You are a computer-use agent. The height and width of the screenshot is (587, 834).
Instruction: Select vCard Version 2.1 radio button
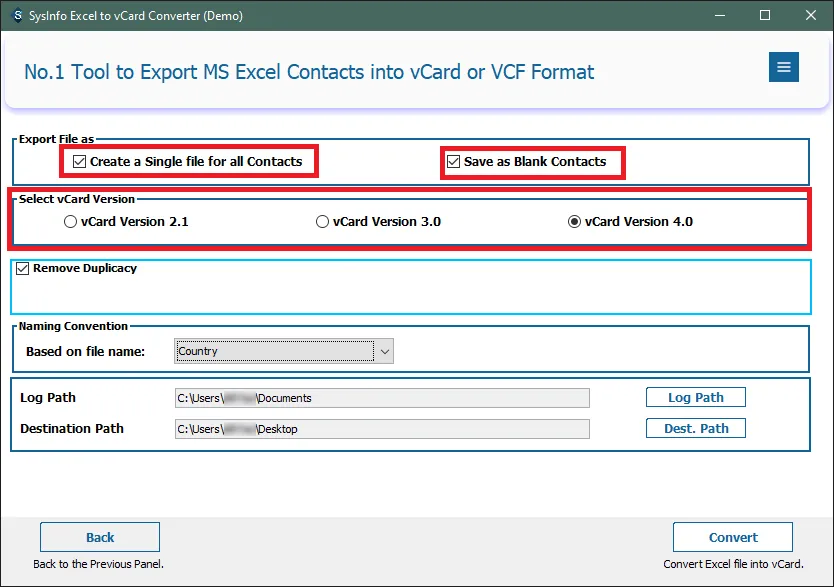[70, 222]
